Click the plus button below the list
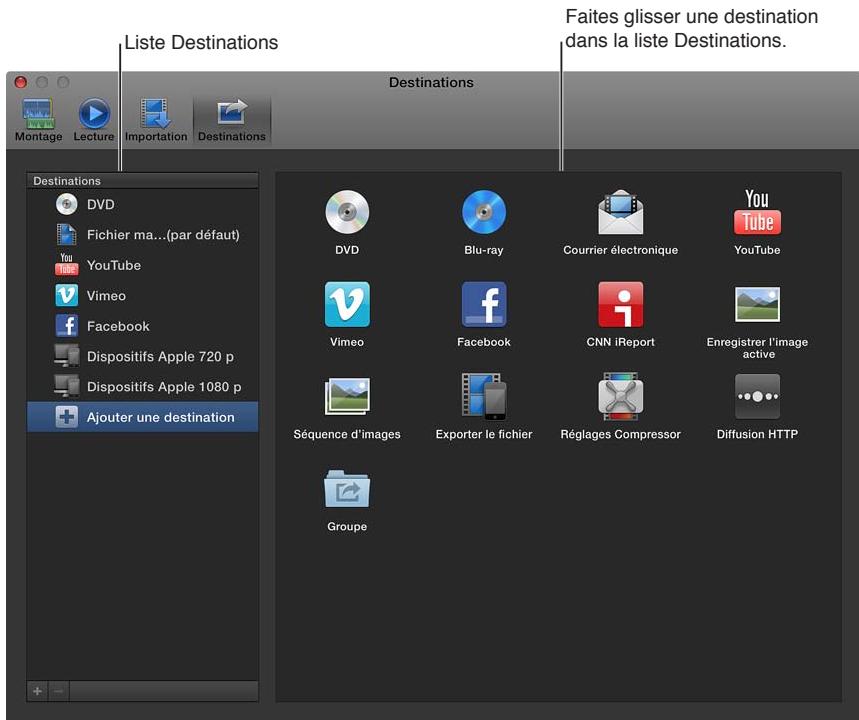This screenshot has width=859, height=720. pyautogui.click(x=37, y=691)
